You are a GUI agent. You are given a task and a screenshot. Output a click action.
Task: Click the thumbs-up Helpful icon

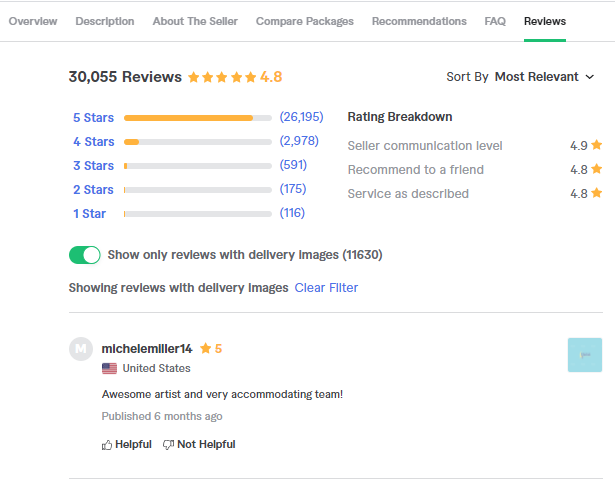[x=107, y=445]
